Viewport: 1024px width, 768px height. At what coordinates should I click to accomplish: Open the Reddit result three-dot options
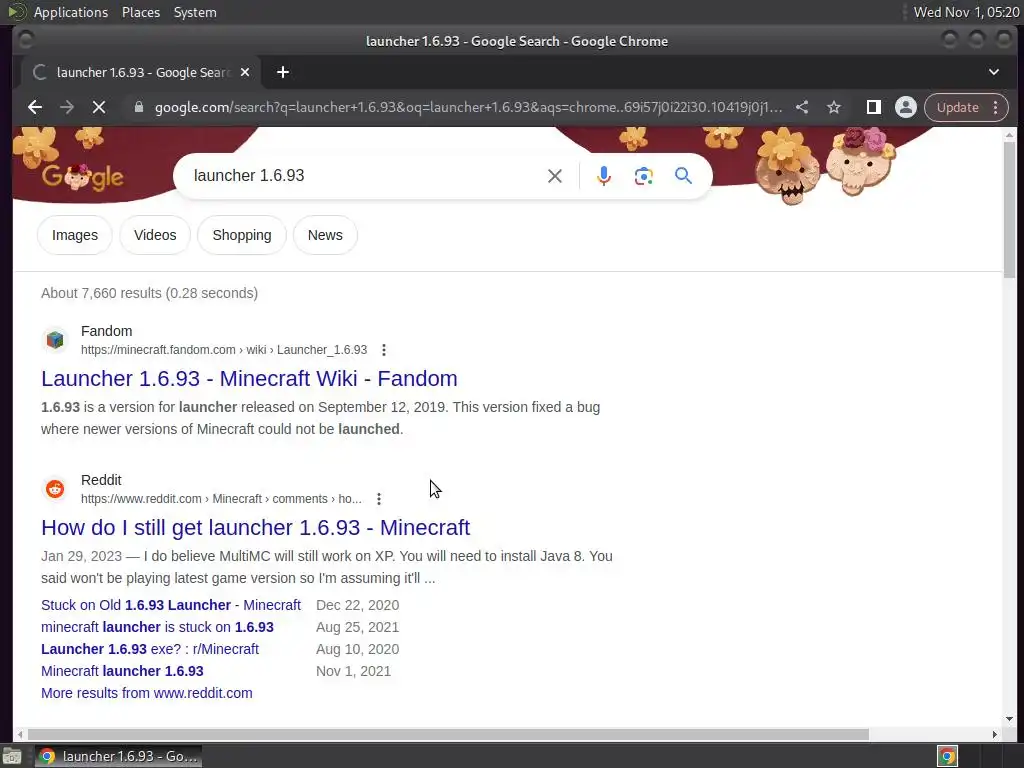(379, 499)
